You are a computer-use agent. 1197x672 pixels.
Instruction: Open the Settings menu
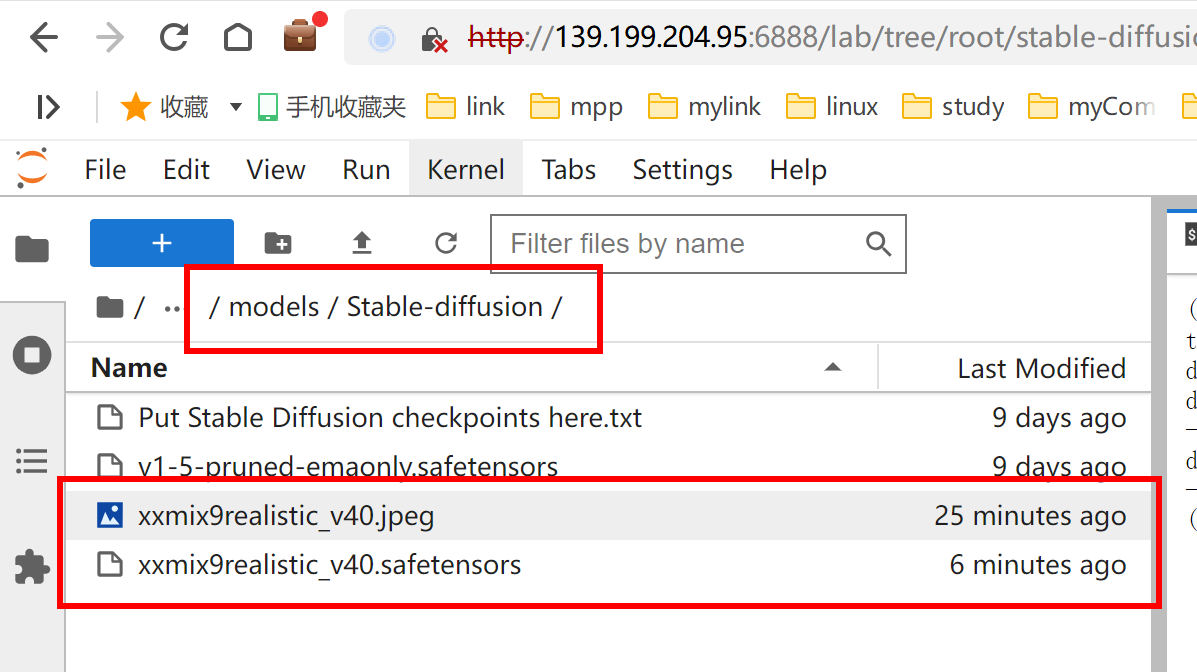pyautogui.click(x=682, y=170)
